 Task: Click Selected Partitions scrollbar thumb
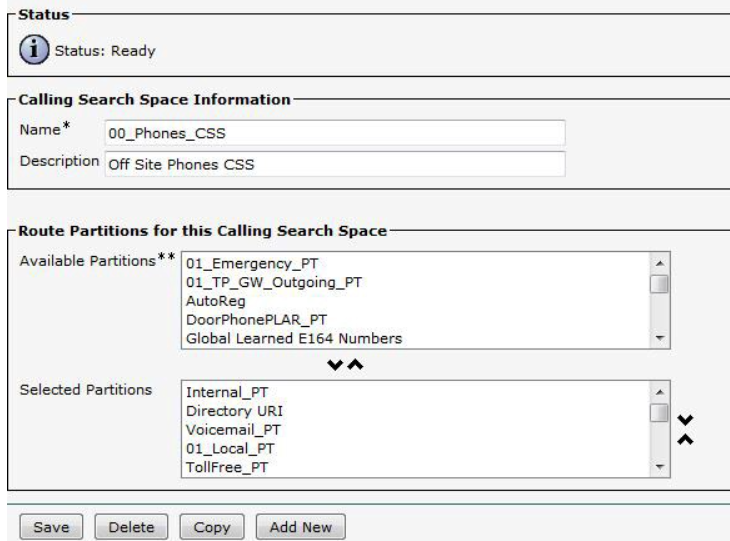(x=659, y=413)
